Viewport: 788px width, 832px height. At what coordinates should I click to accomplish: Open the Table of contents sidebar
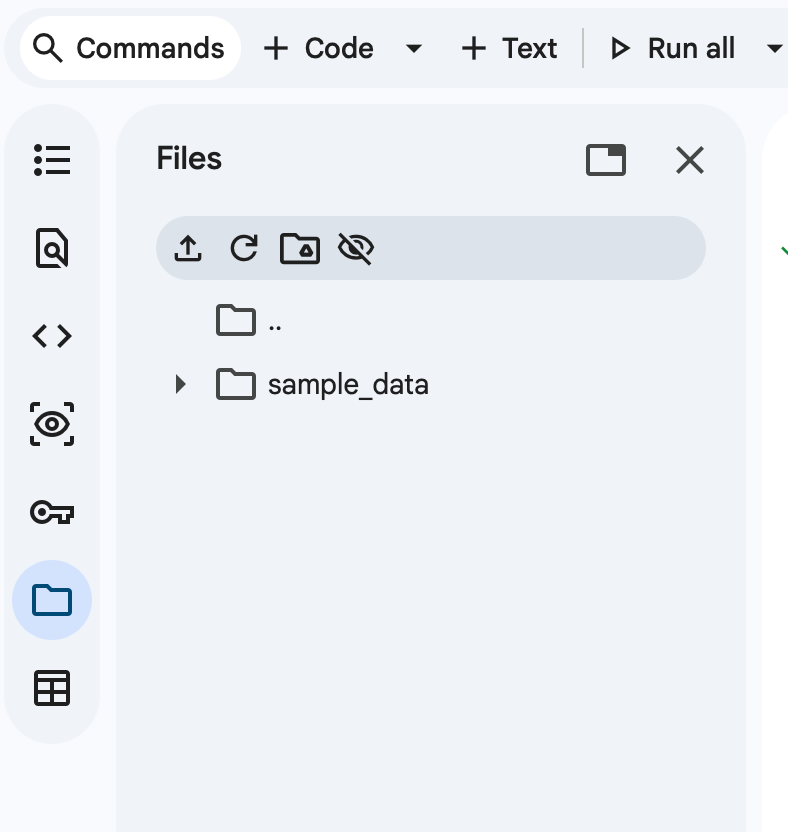pyautogui.click(x=52, y=160)
